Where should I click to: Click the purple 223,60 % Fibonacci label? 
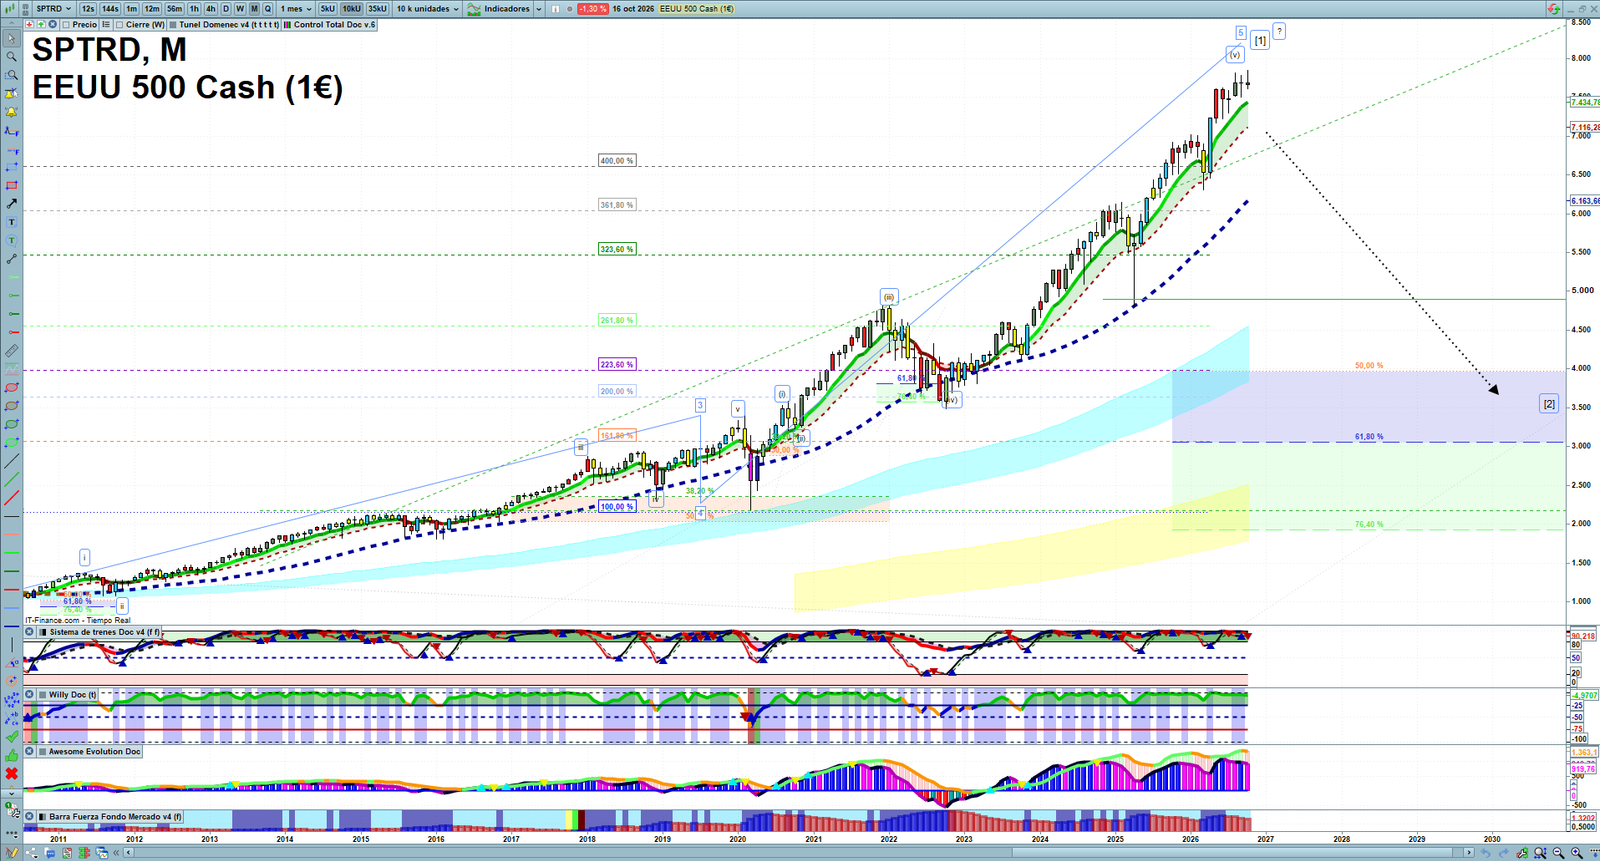click(x=617, y=365)
